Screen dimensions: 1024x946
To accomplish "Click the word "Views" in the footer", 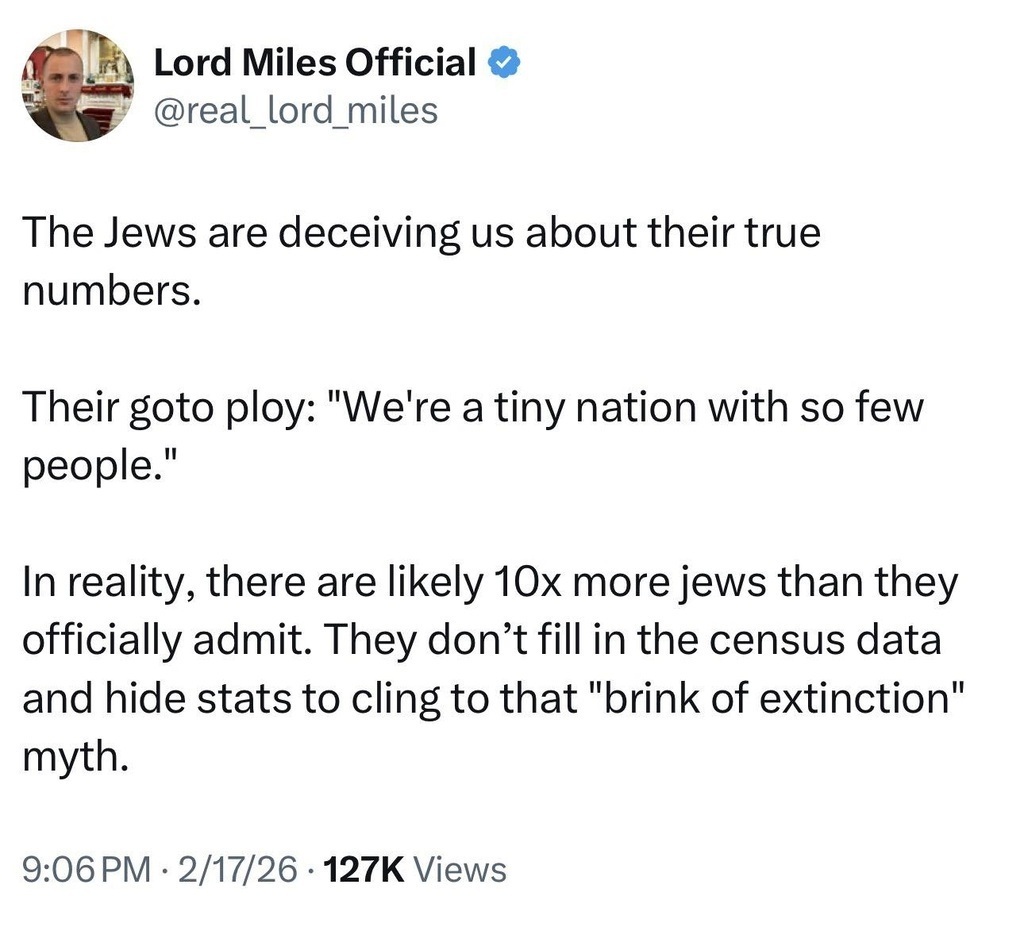I will 460,870.
